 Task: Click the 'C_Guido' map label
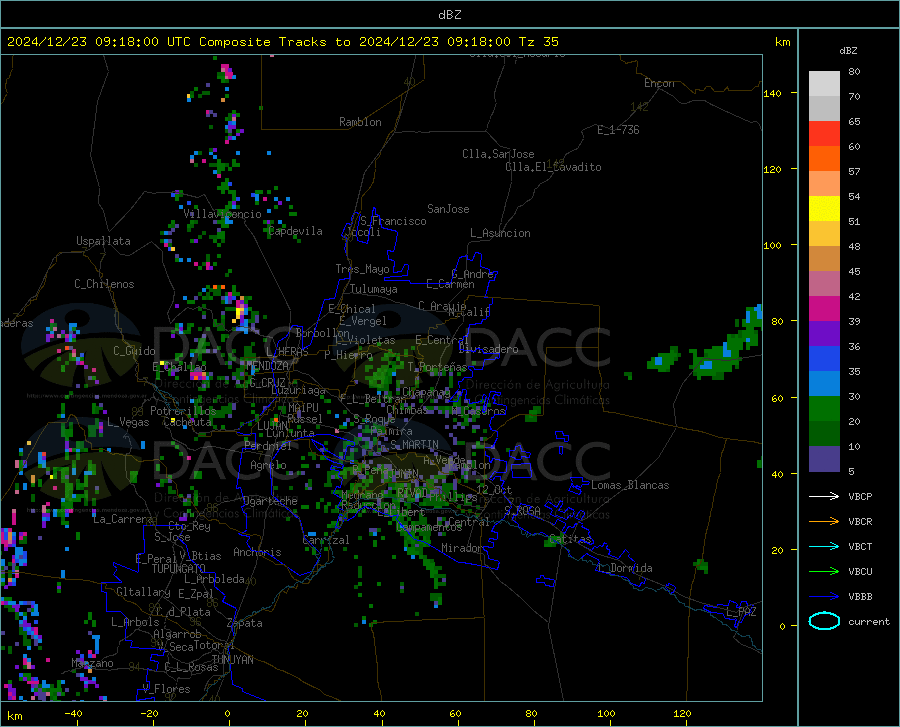tap(134, 351)
